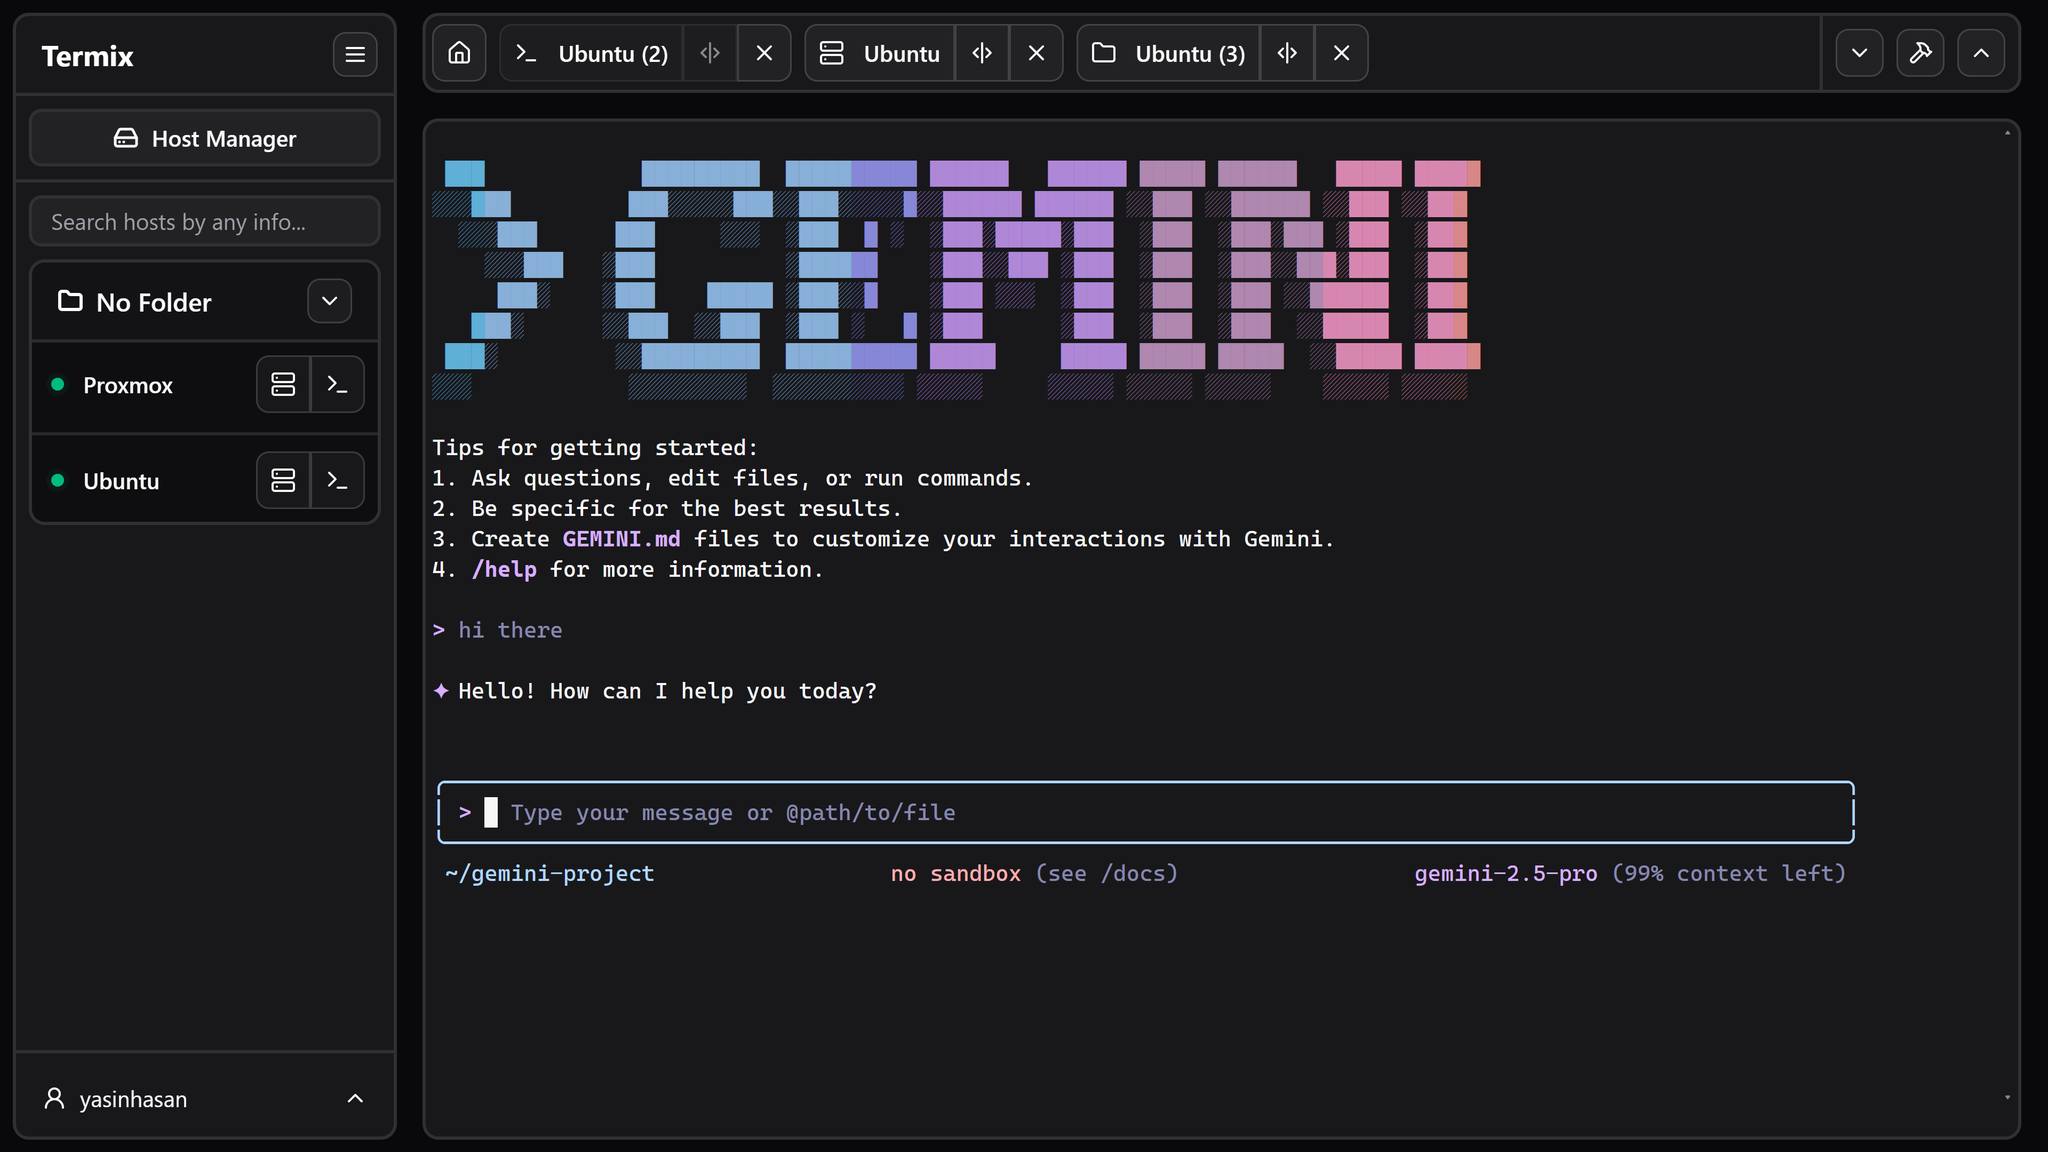
Task: Click the No Folder group label
Action: click(x=154, y=302)
